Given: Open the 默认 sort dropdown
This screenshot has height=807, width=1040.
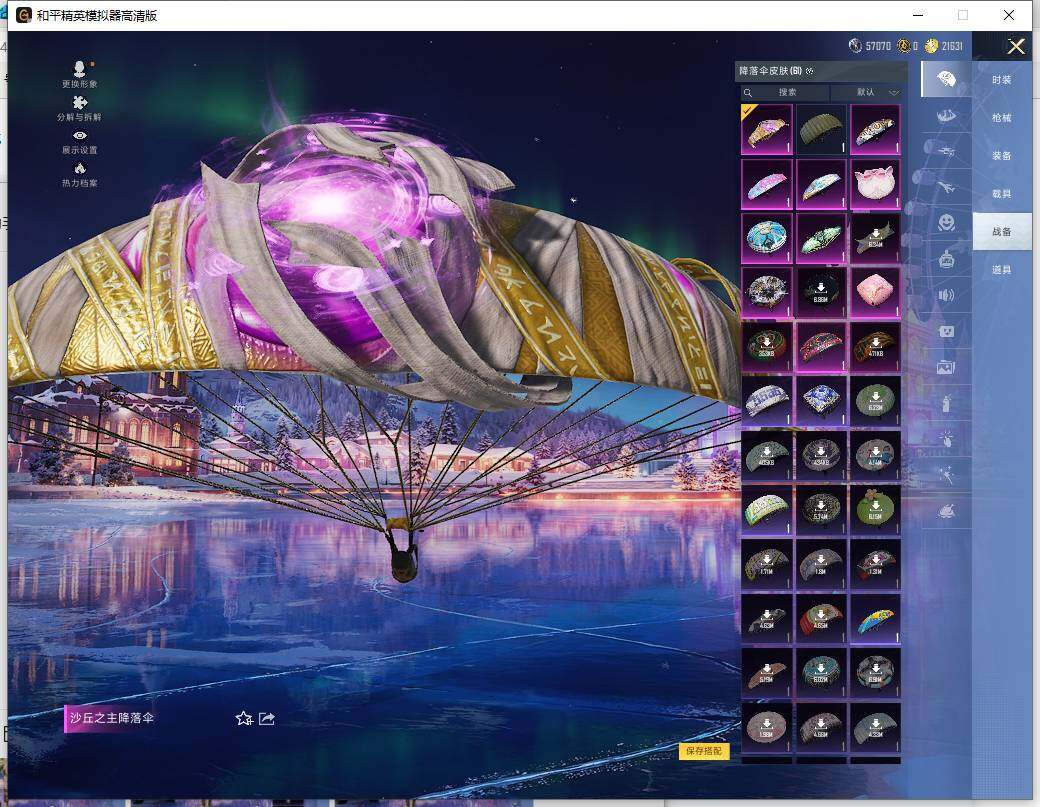Looking at the screenshot, I should tap(870, 92).
